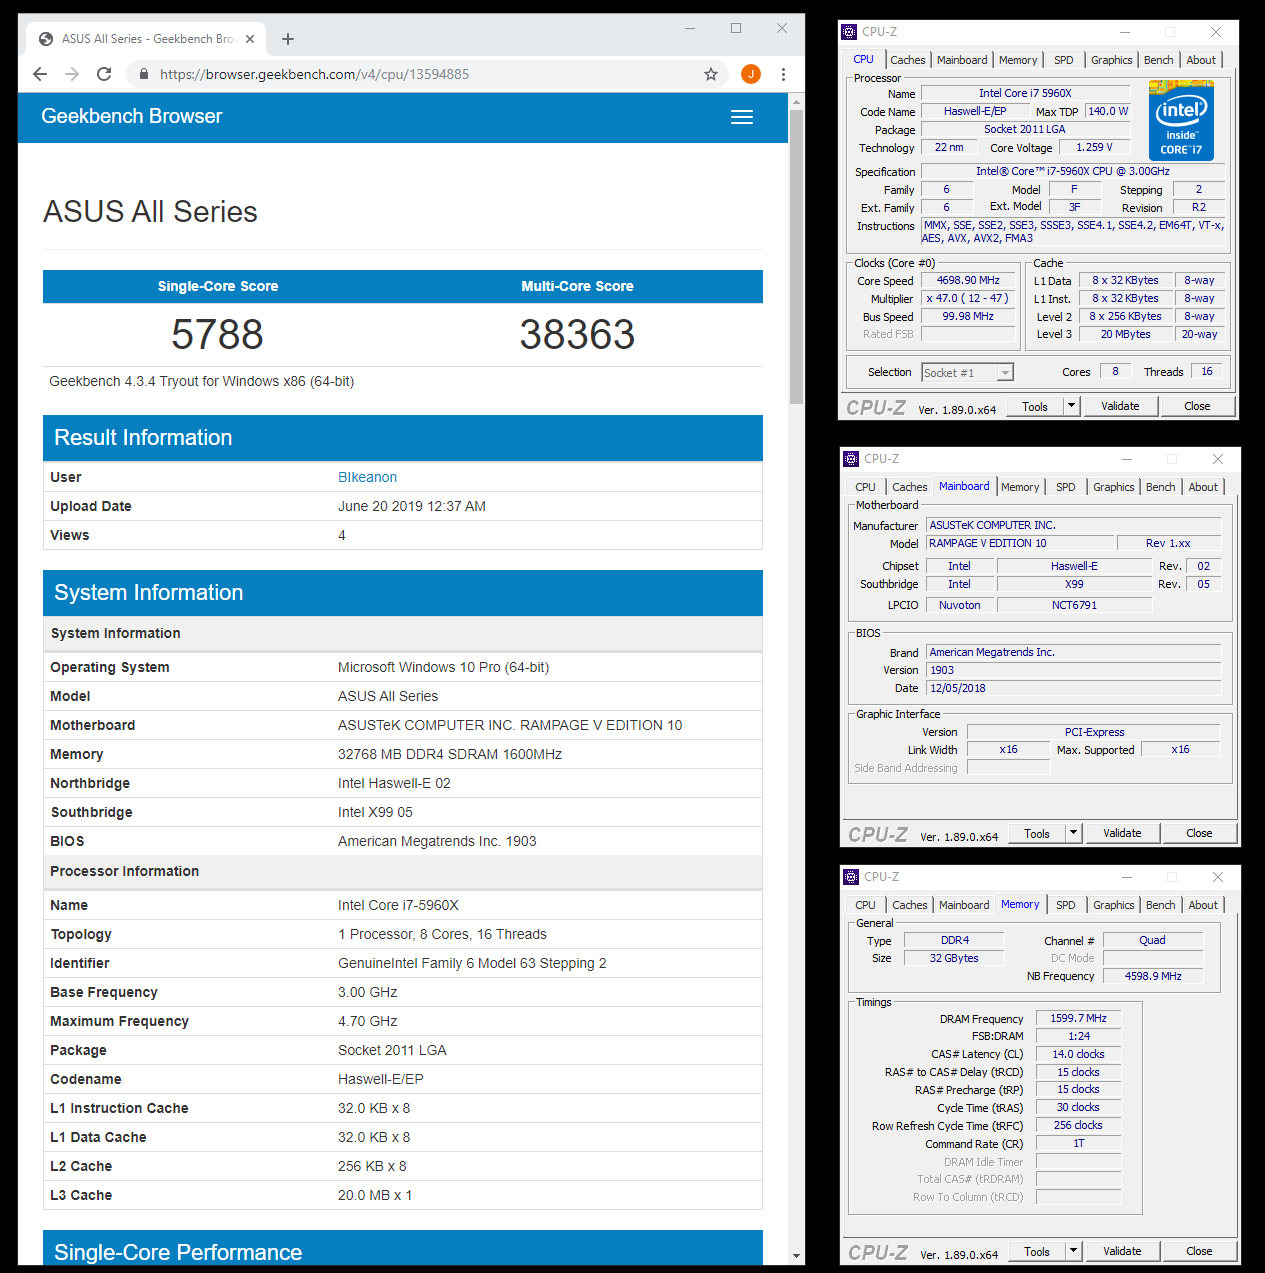Open the Socket #1 selection dropdown

click(x=967, y=373)
